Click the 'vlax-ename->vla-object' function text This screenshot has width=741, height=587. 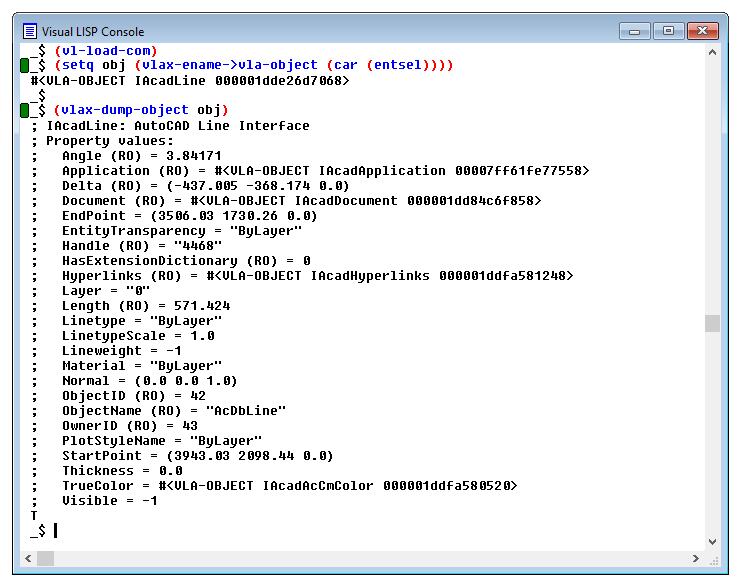click(x=230, y=65)
